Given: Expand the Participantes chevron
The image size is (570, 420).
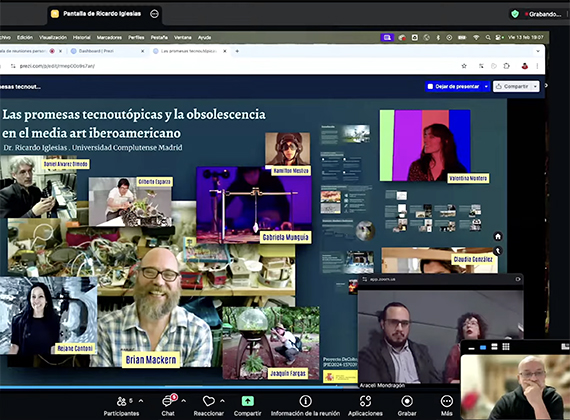Looking at the screenshot, I should (141, 401).
